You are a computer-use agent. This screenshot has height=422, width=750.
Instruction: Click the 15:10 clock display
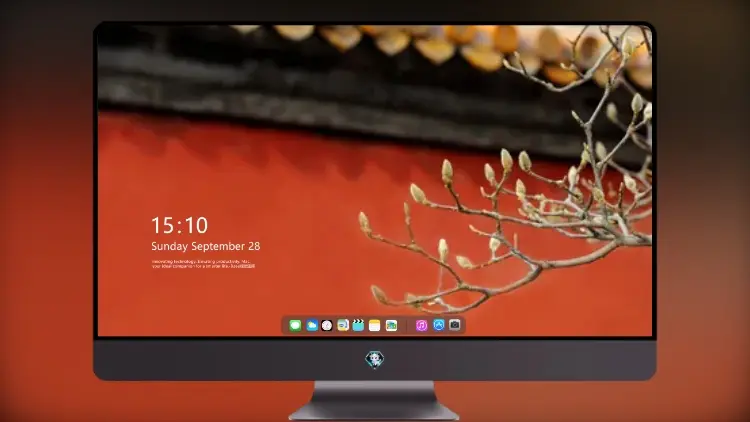point(180,225)
